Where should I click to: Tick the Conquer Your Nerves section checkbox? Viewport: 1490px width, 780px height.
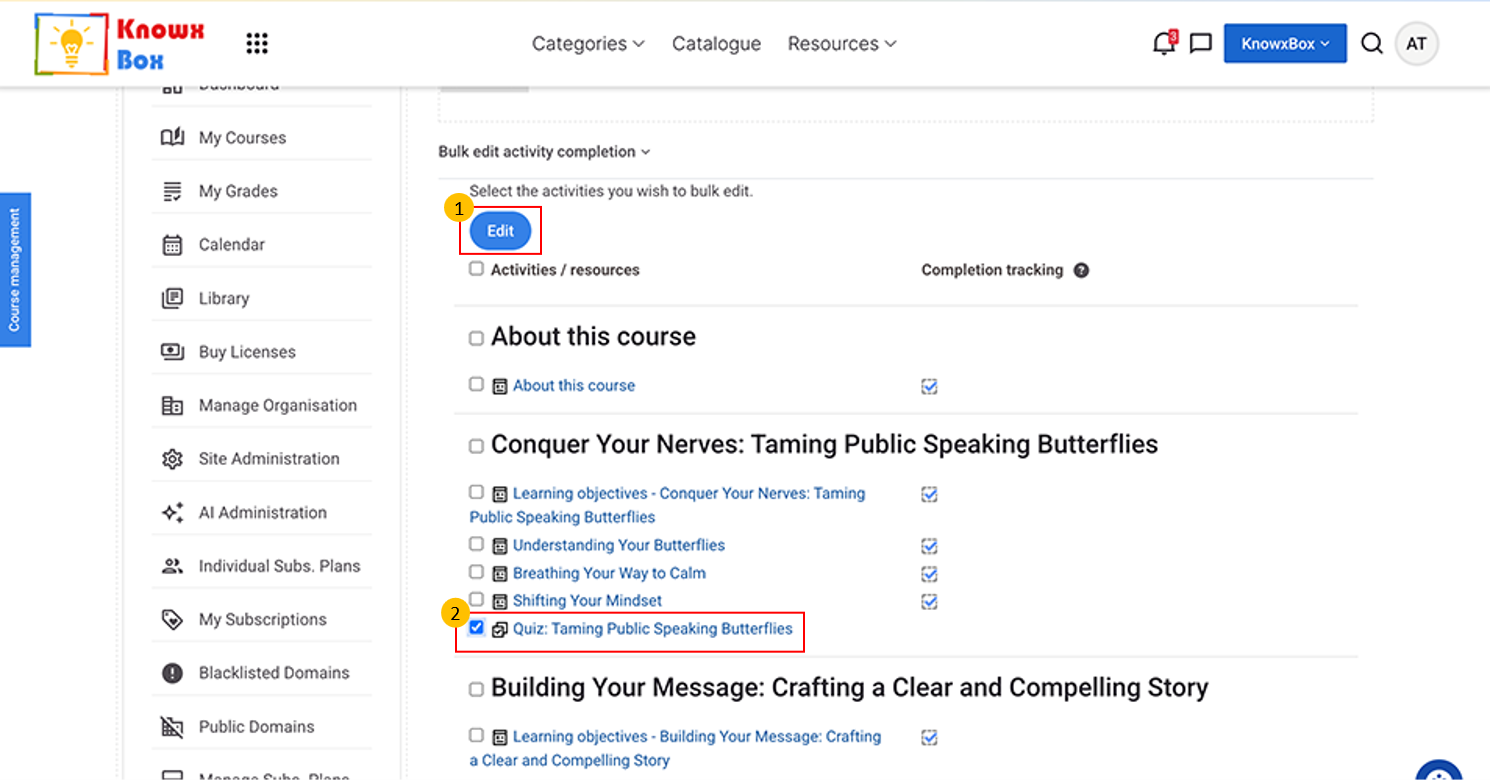[476, 446]
